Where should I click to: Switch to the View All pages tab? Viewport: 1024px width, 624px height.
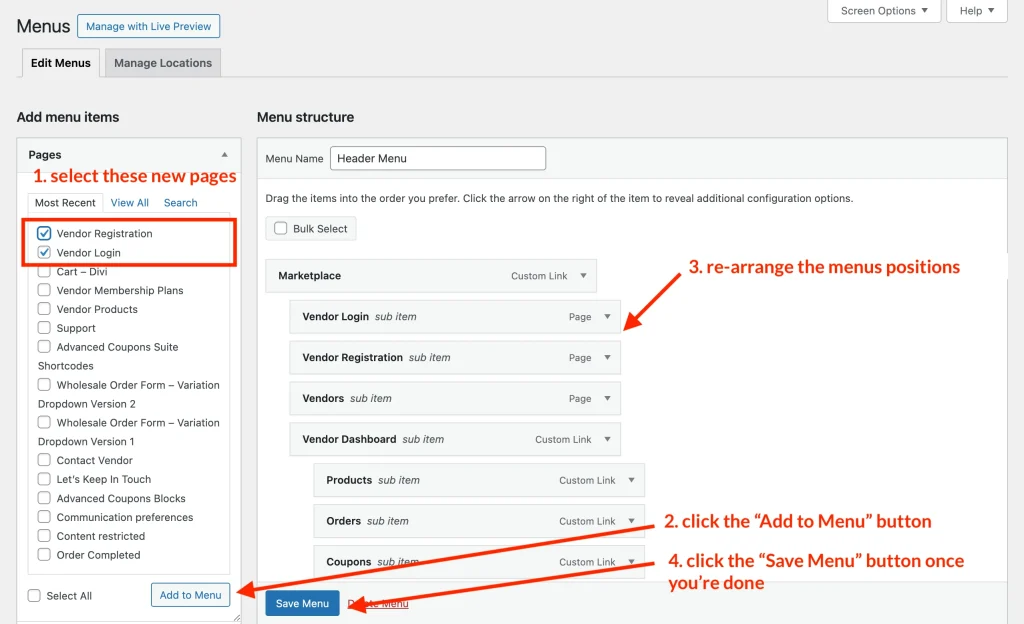(x=130, y=203)
